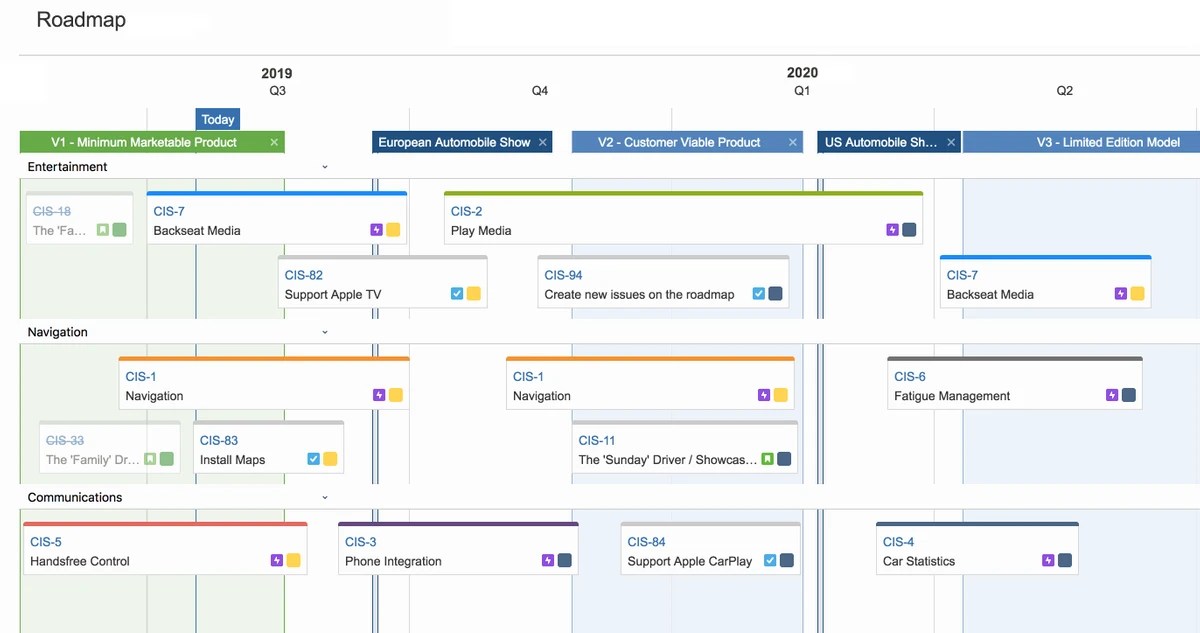This screenshot has width=1200, height=633.
Task: Click the epic icon on Handsfree Control card
Action: [x=277, y=561]
